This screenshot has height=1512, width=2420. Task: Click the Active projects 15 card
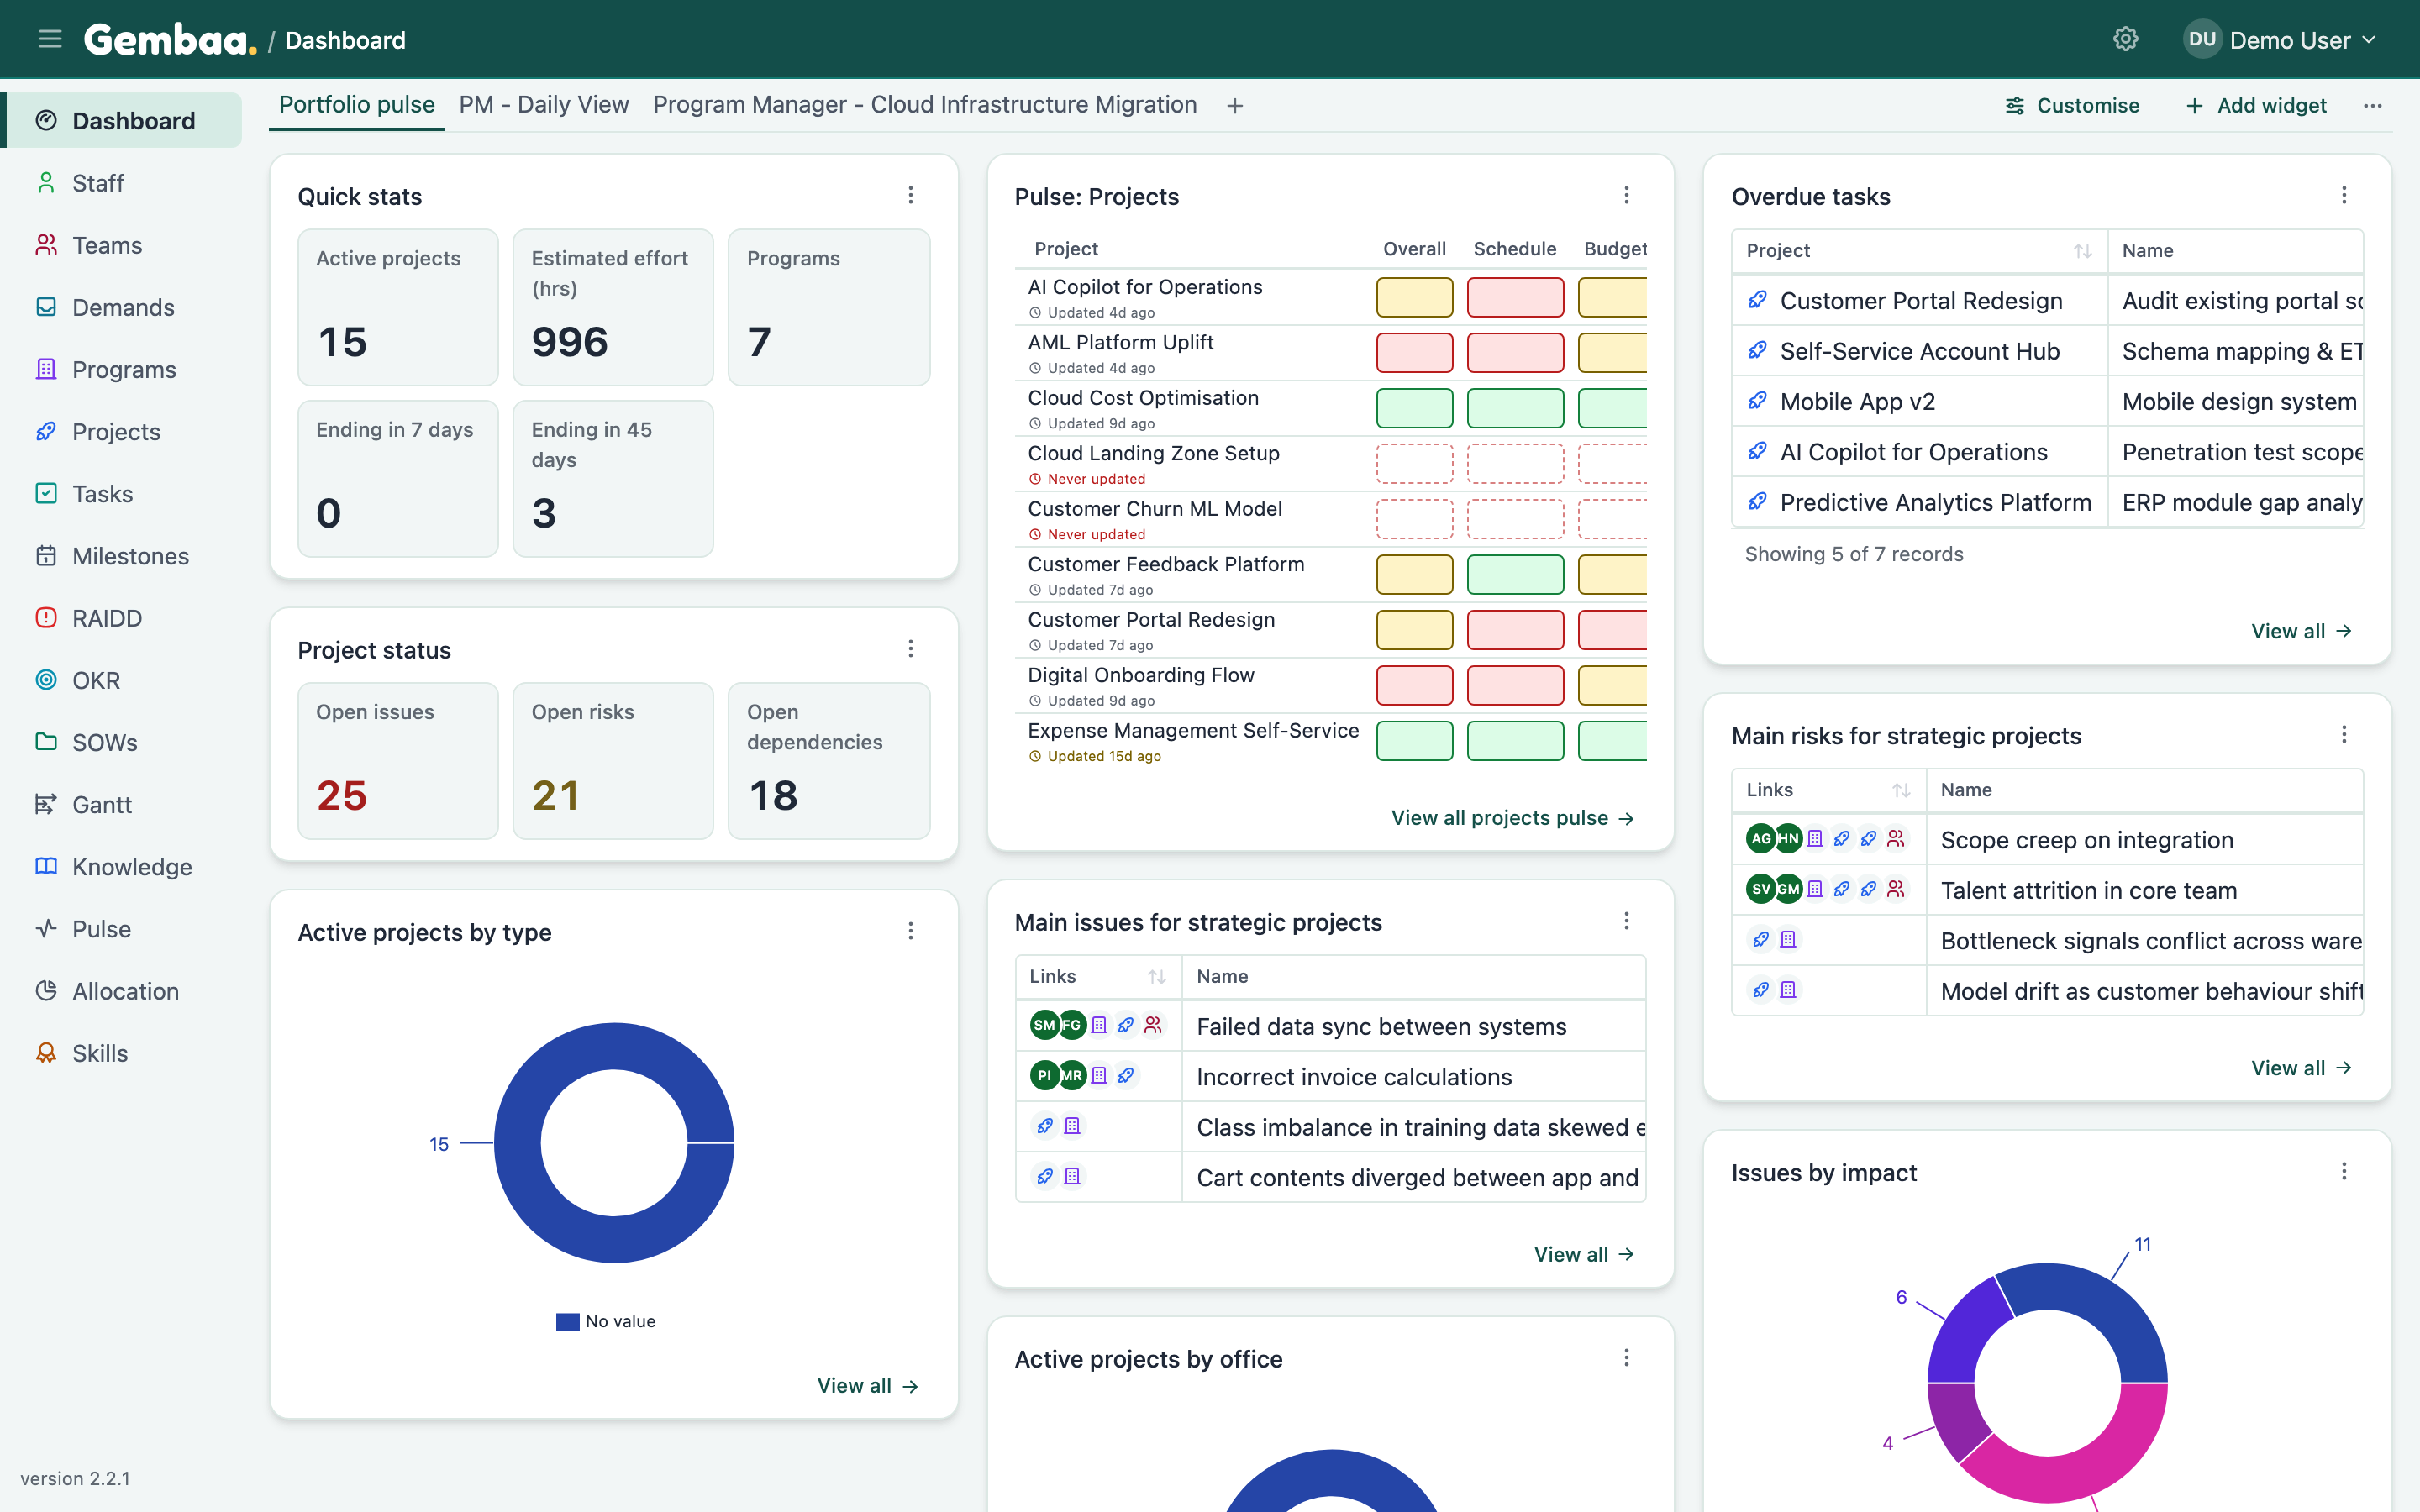pyautogui.click(x=398, y=307)
